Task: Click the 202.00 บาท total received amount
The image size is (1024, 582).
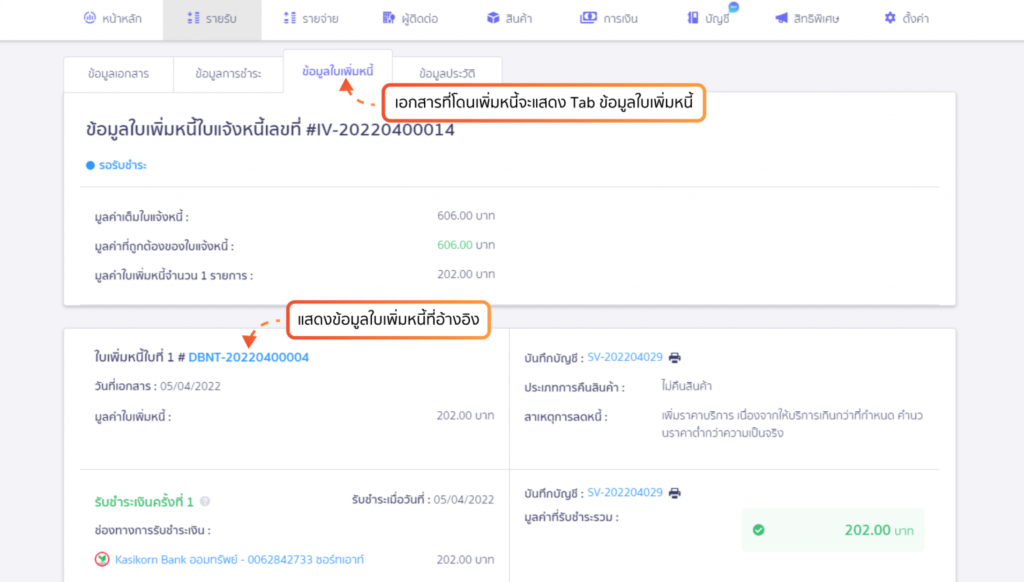Action: click(879, 530)
